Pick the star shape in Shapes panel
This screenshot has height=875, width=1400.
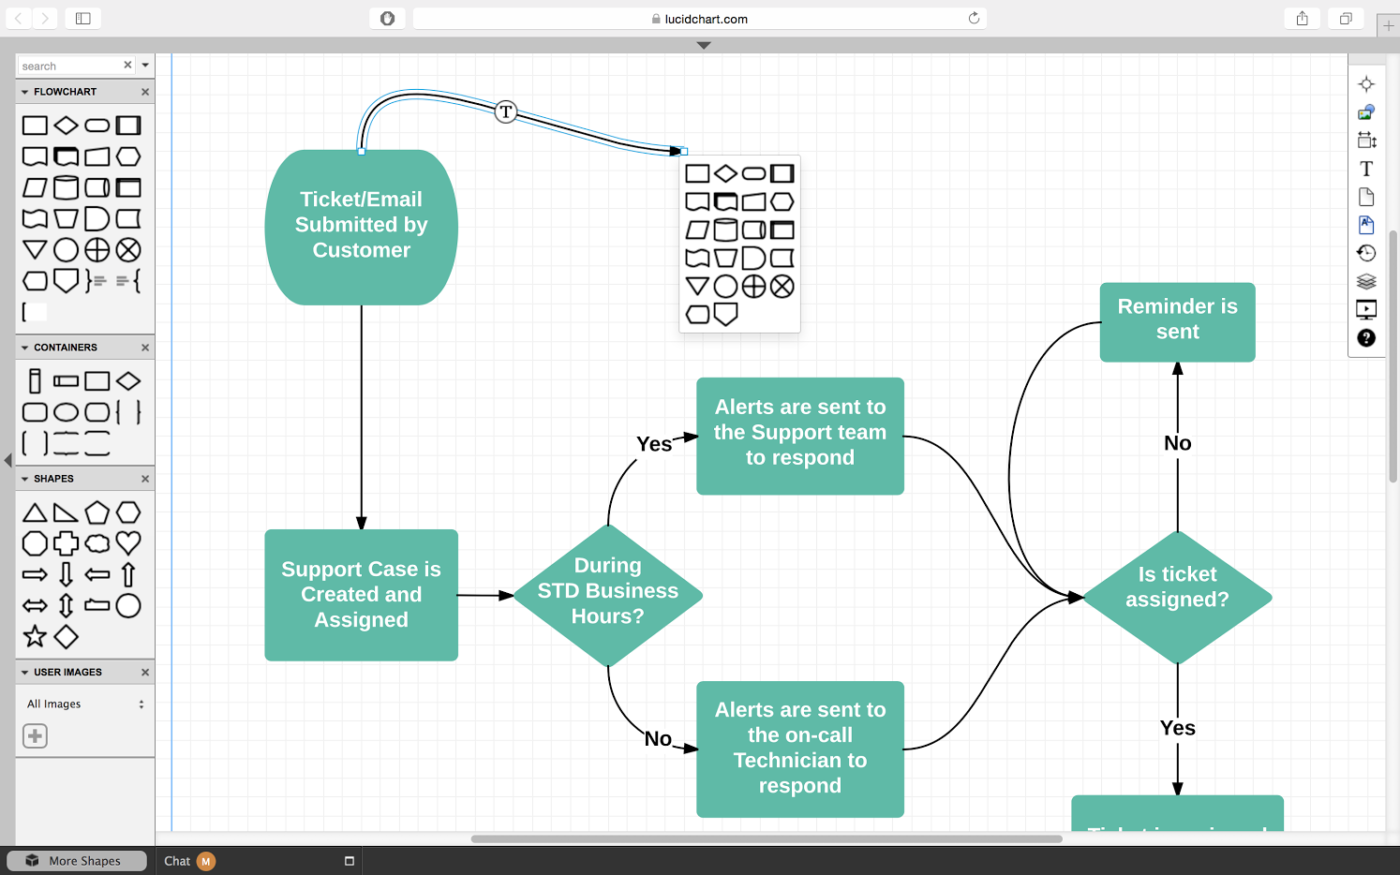(x=35, y=636)
